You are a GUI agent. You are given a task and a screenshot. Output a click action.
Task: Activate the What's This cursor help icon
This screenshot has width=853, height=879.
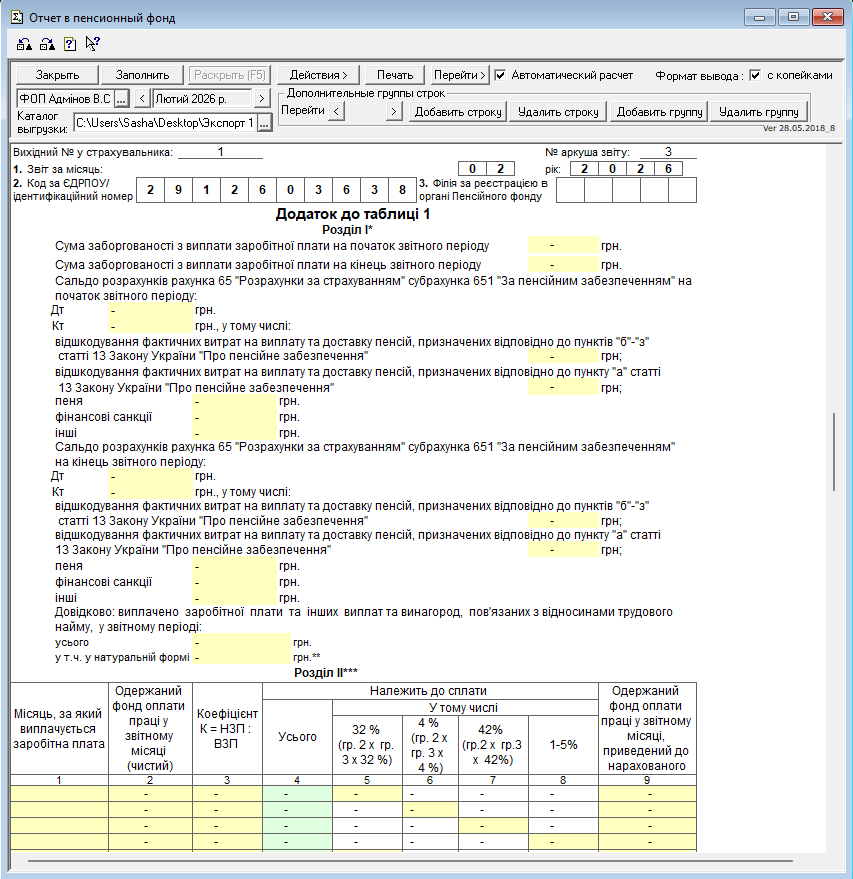pos(93,43)
